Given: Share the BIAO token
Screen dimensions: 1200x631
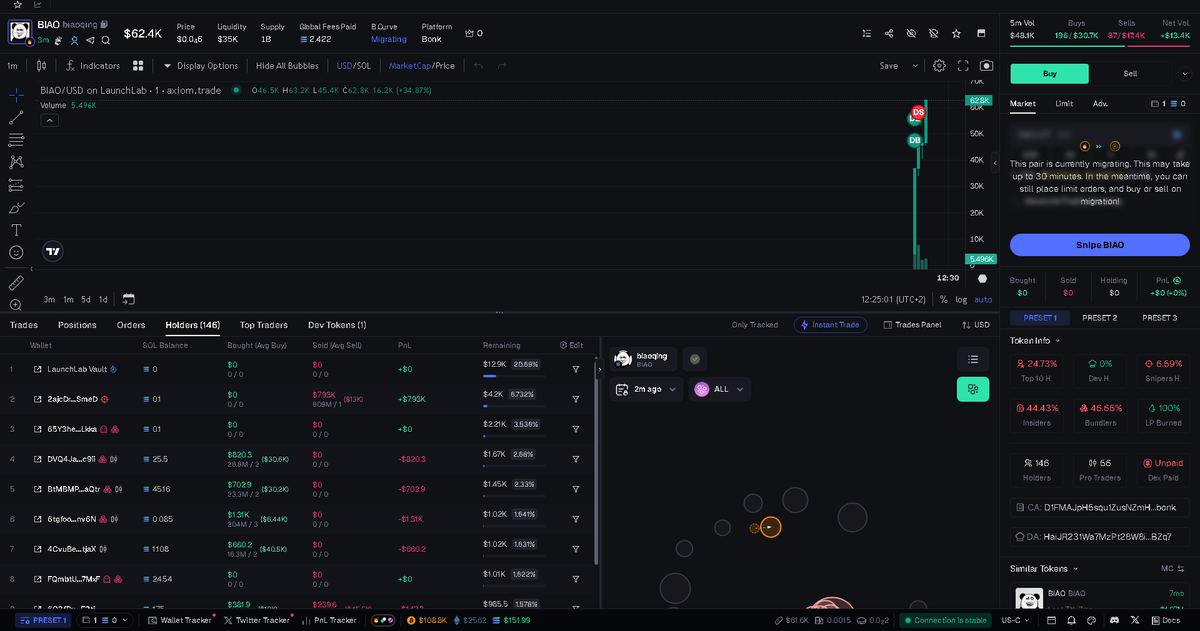Looking at the screenshot, I should [889, 34].
